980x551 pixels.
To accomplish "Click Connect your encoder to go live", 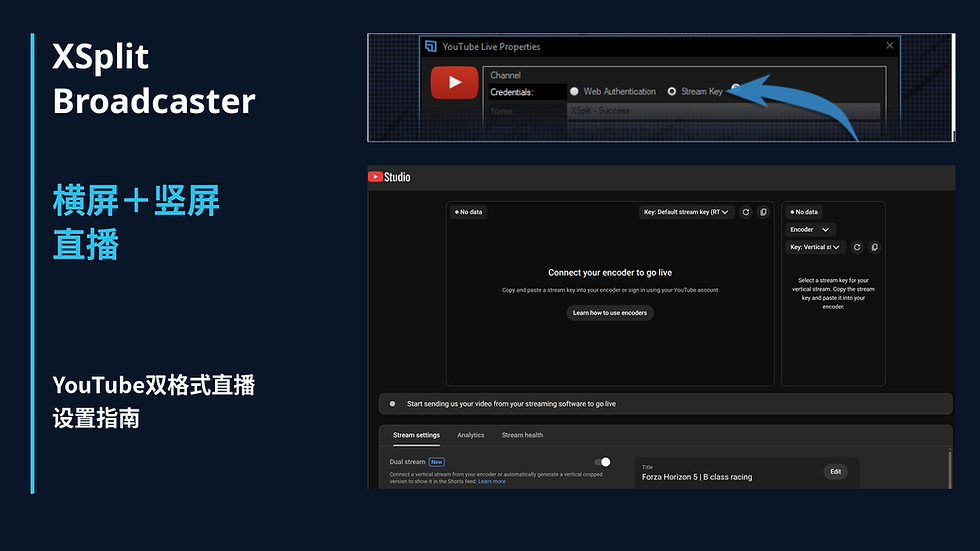I will click(610, 272).
